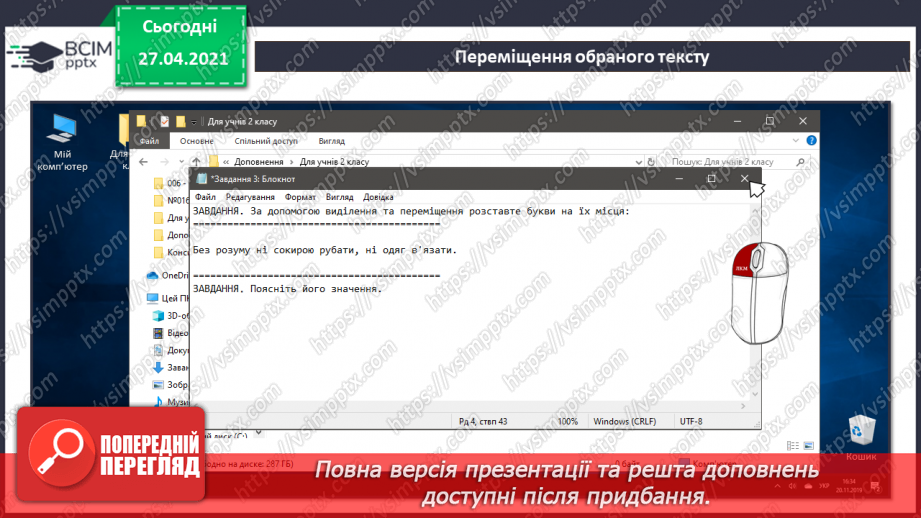Screen dimensions: 921x518
Task: Open the 006 folder in navigation pane
Action: (x=171, y=183)
